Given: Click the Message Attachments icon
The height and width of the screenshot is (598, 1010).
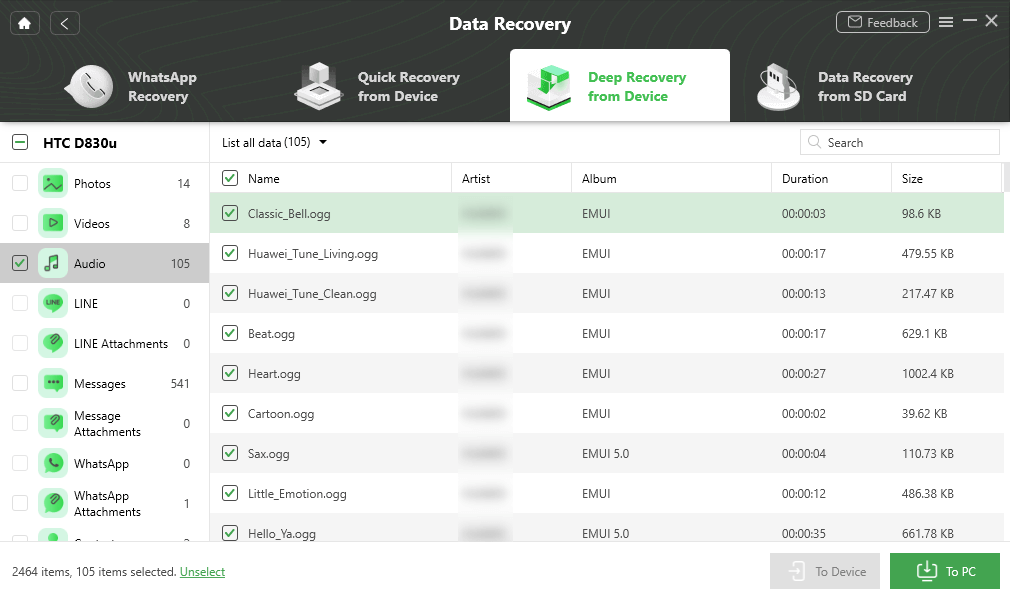Looking at the screenshot, I should 53,423.
